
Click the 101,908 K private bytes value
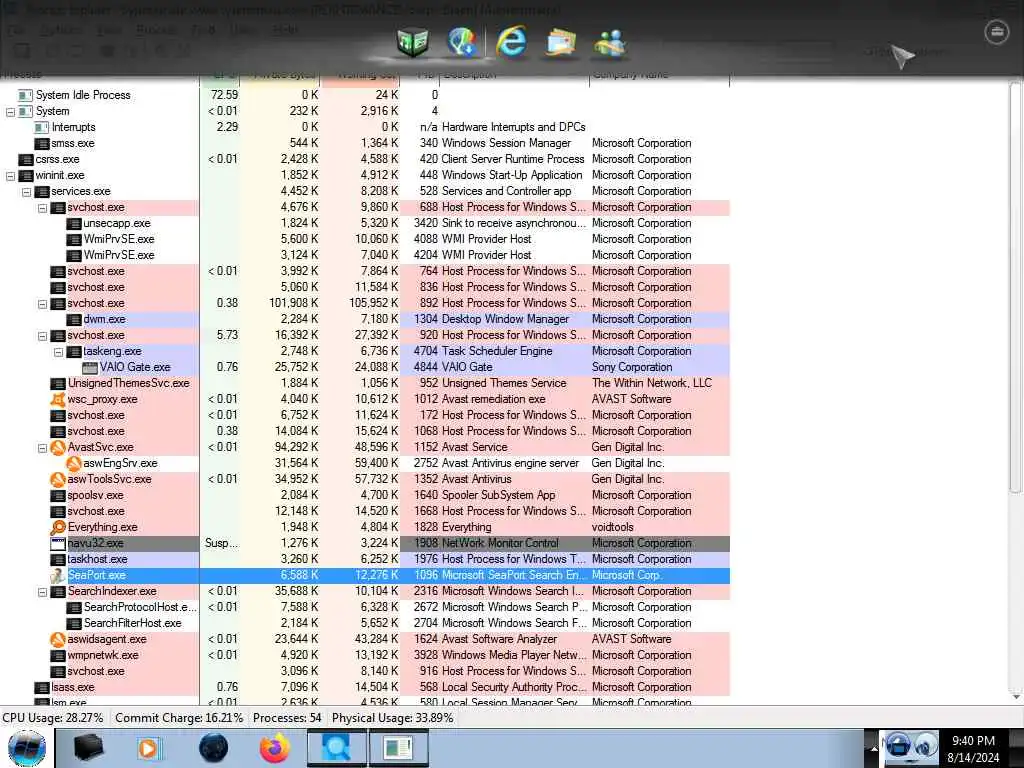coord(293,304)
